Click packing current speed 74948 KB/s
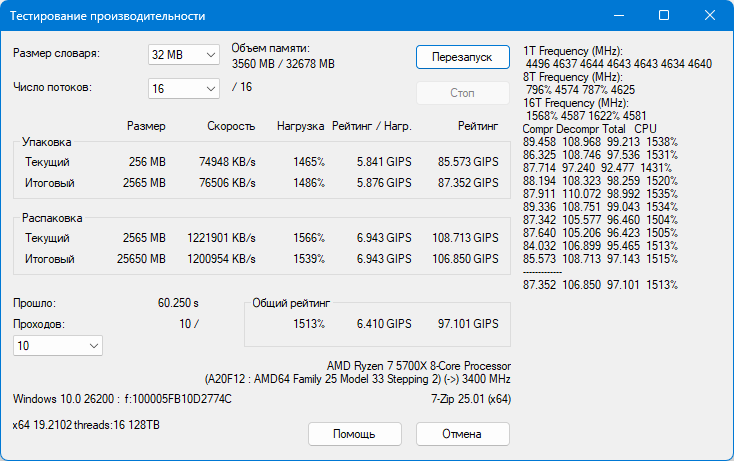The width and height of the screenshot is (734, 461). (227, 162)
